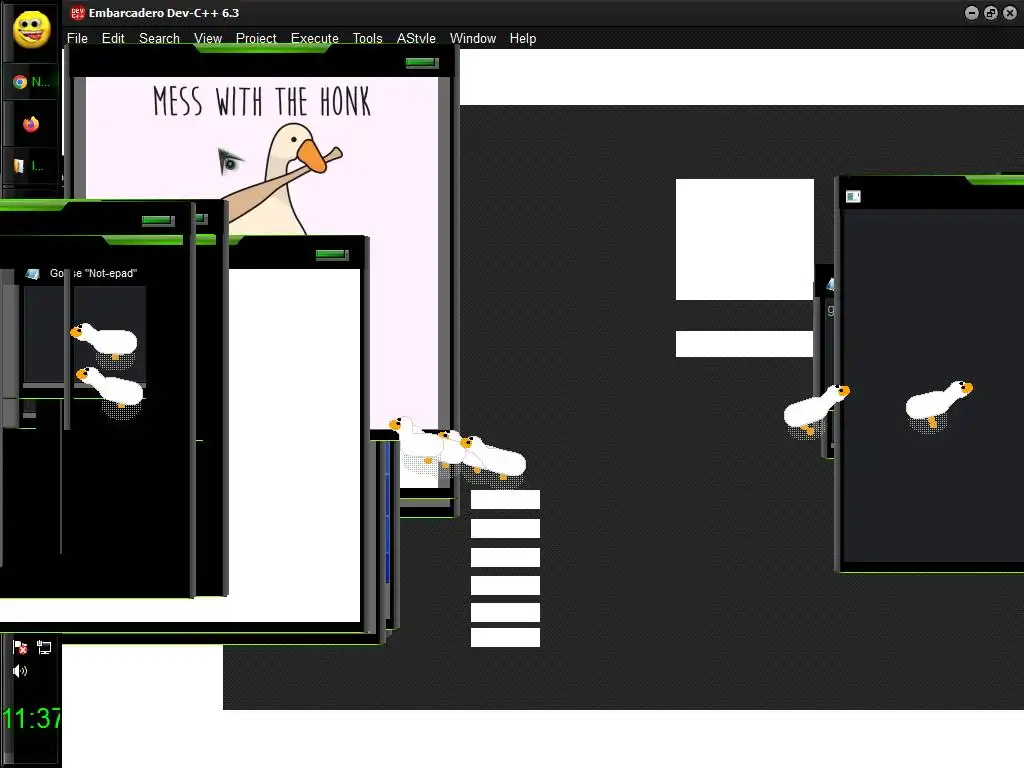Open the volume speaker tray icon
This screenshot has width=1024, height=768.
click(20, 671)
